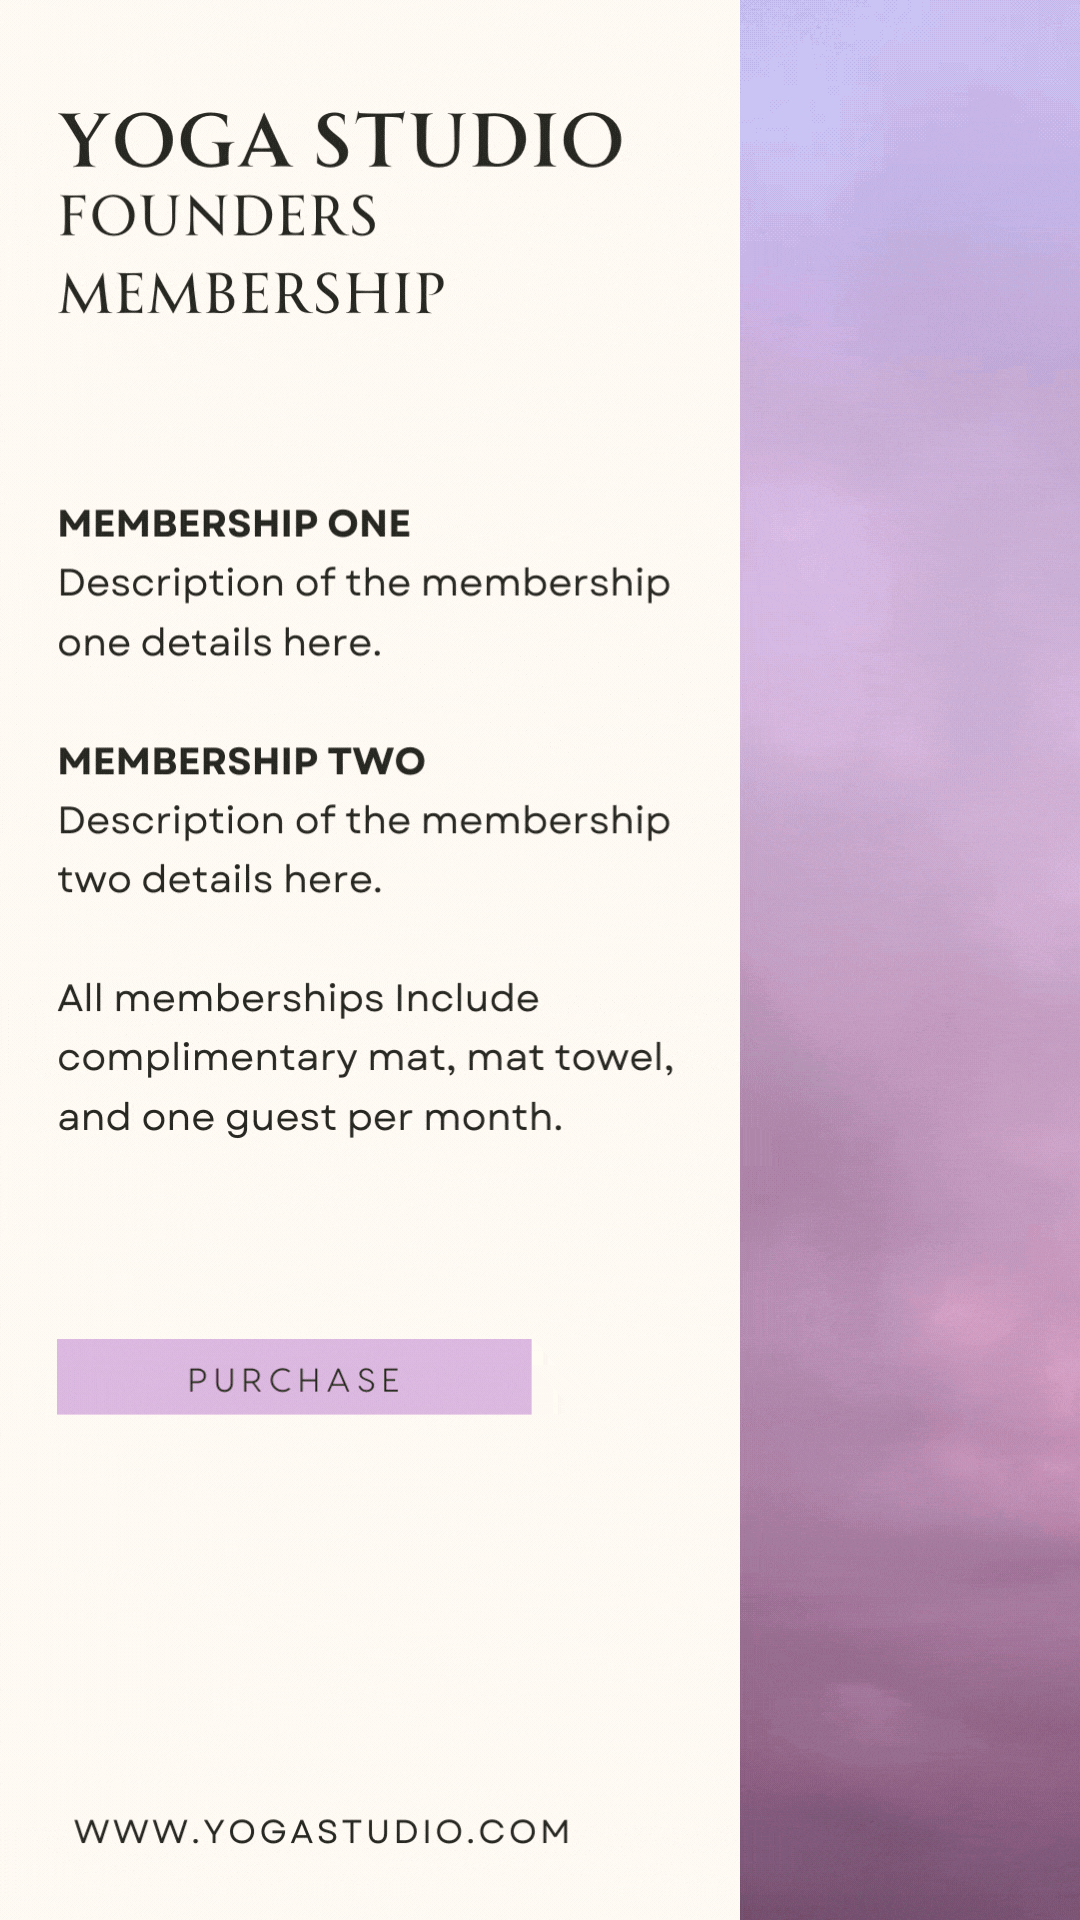Select 'Description of the membership' under Membership One
The width and height of the screenshot is (1080, 1920).
(x=364, y=584)
